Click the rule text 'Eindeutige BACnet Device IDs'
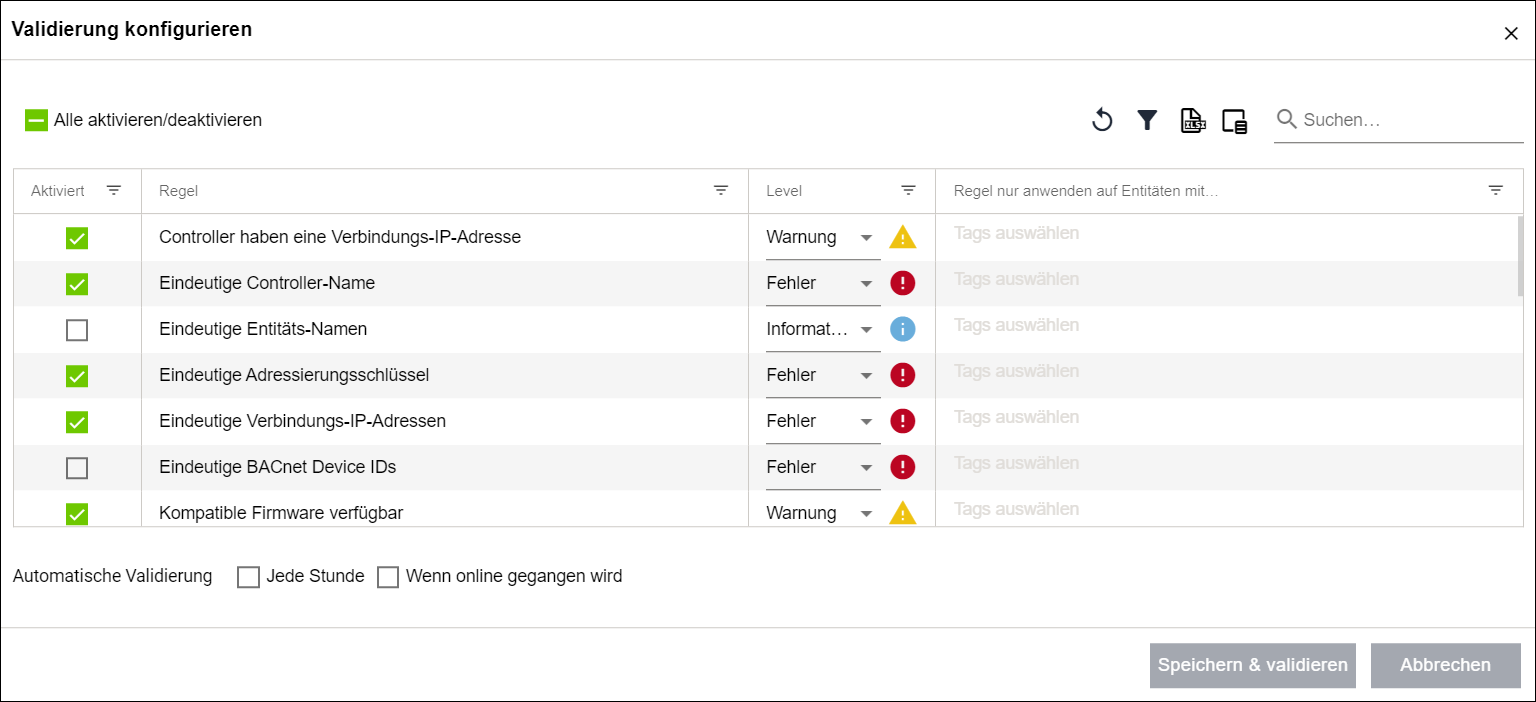Image resolution: width=1536 pixels, height=702 pixels. pyautogui.click(x=278, y=467)
